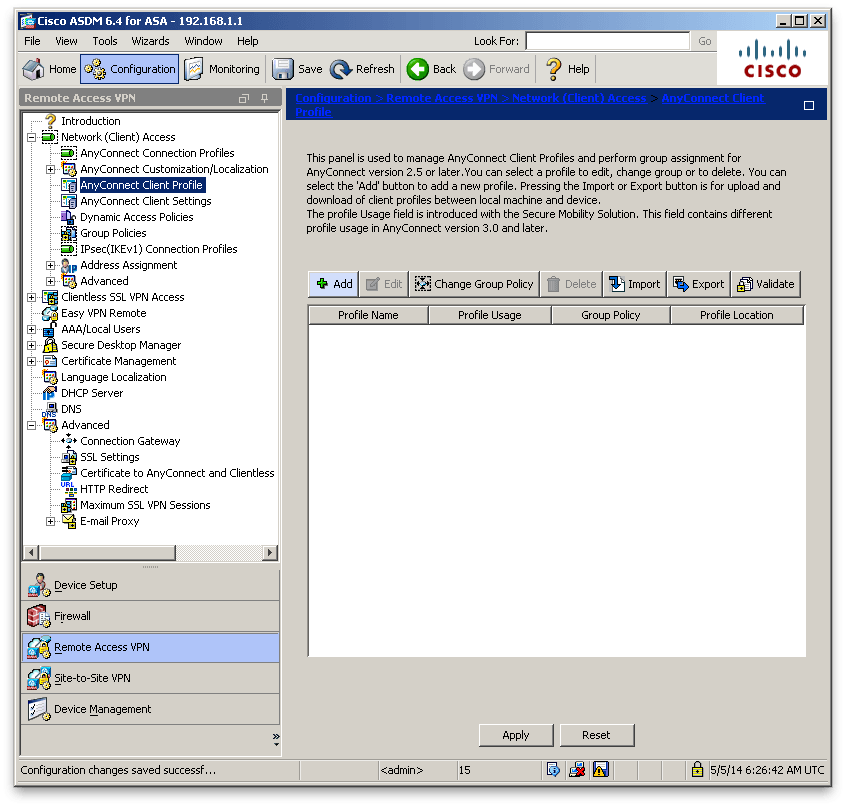The image size is (846, 807).
Task: Click the Validate button
Action: coord(766,284)
